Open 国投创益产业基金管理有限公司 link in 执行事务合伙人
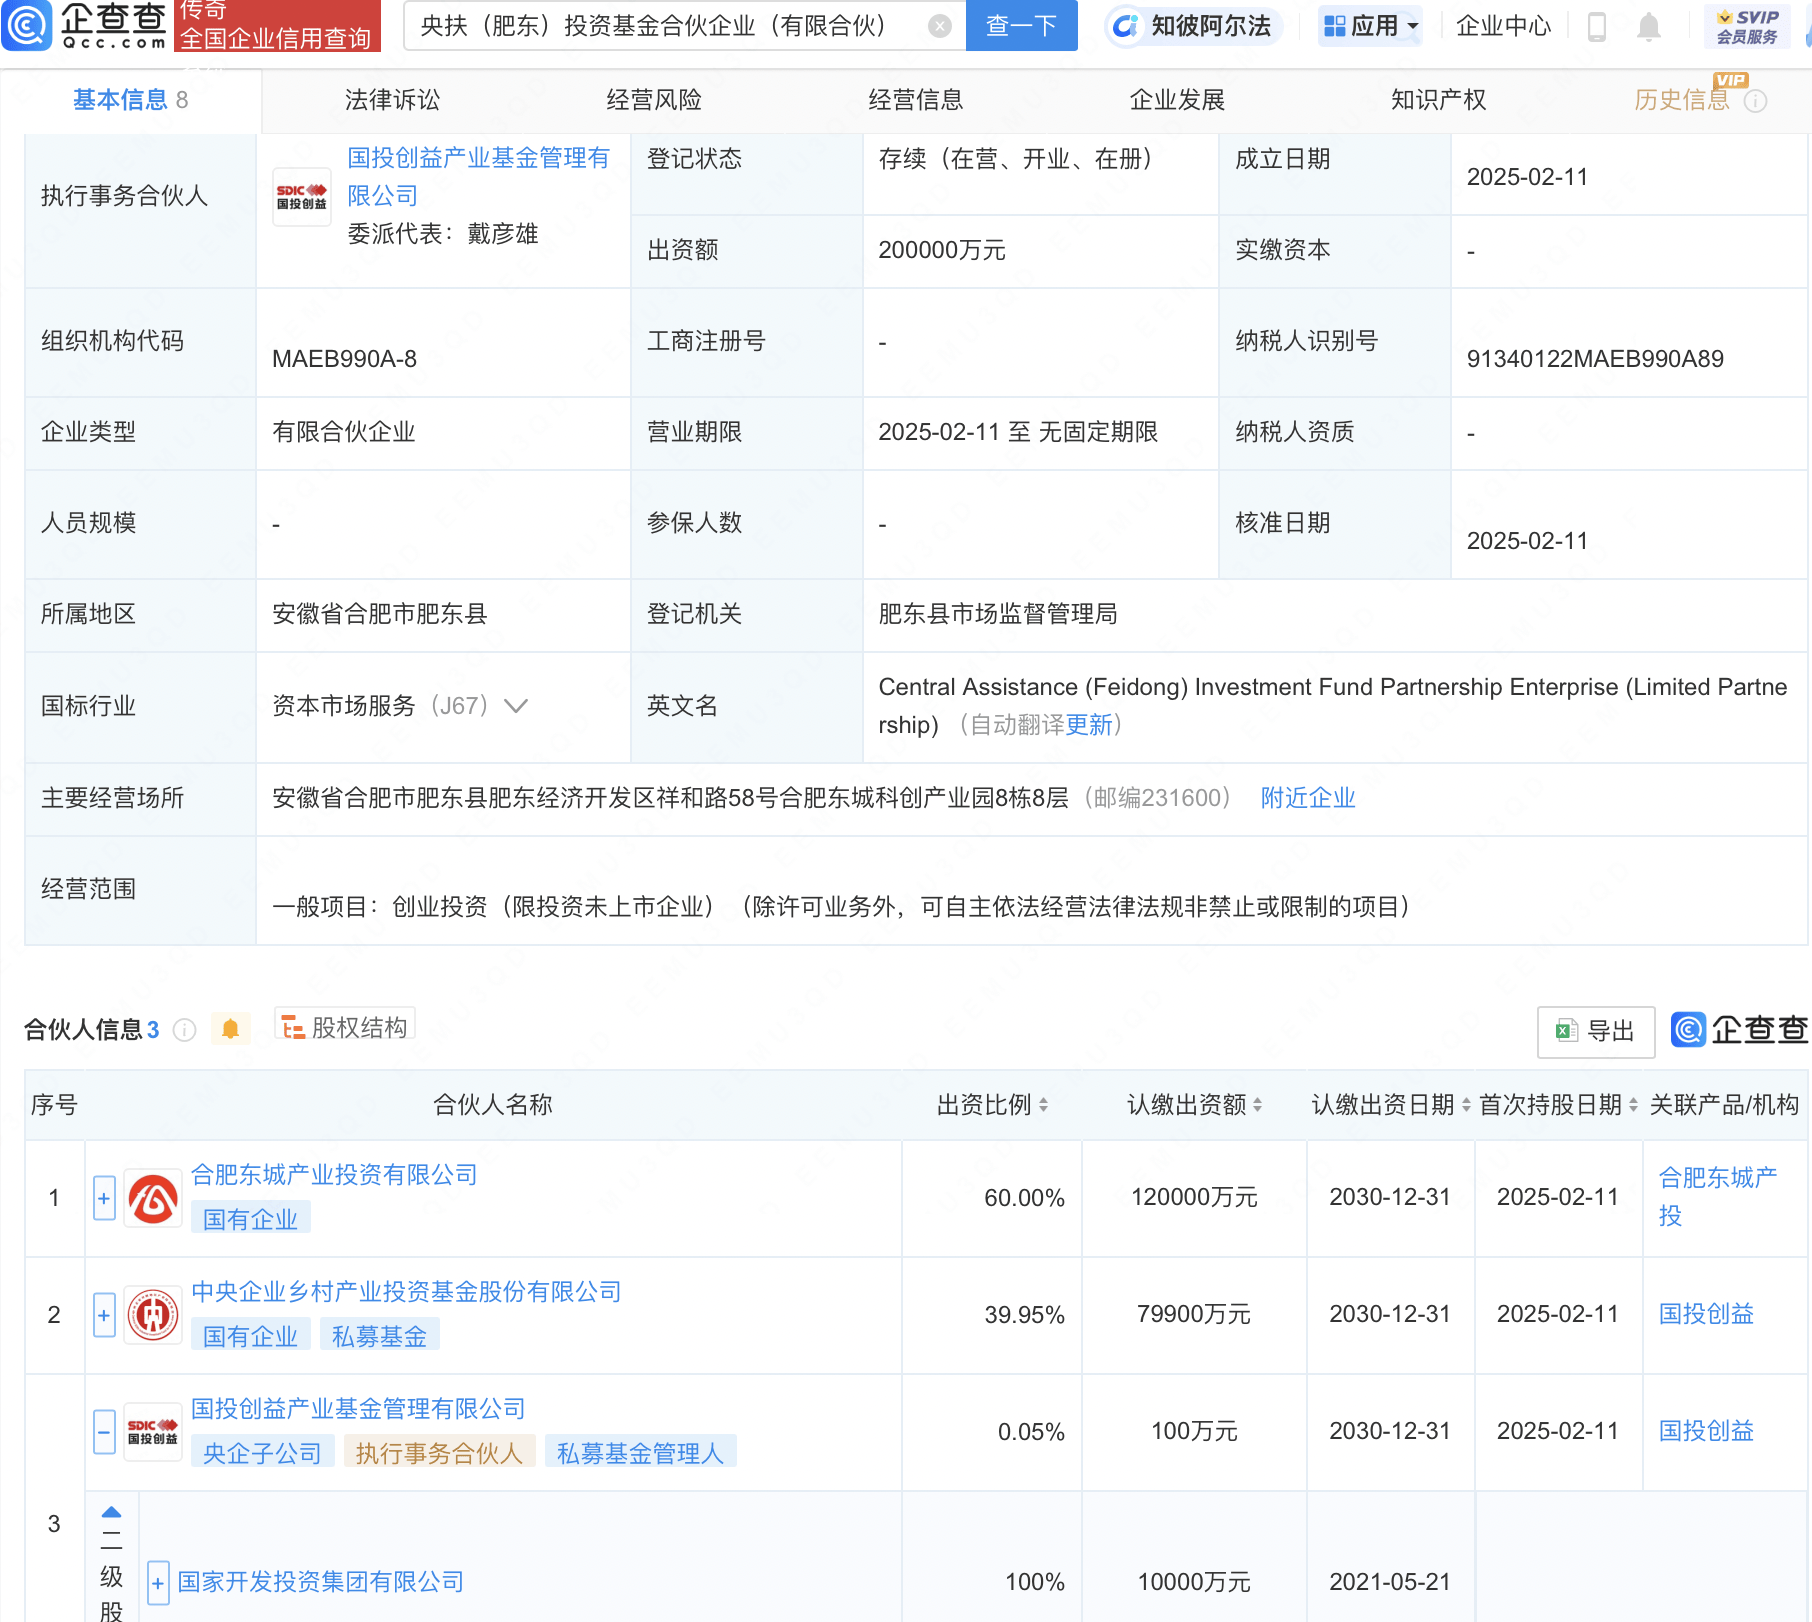The height and width of the screenshot is (1622, 1812). tap(478, 177)
